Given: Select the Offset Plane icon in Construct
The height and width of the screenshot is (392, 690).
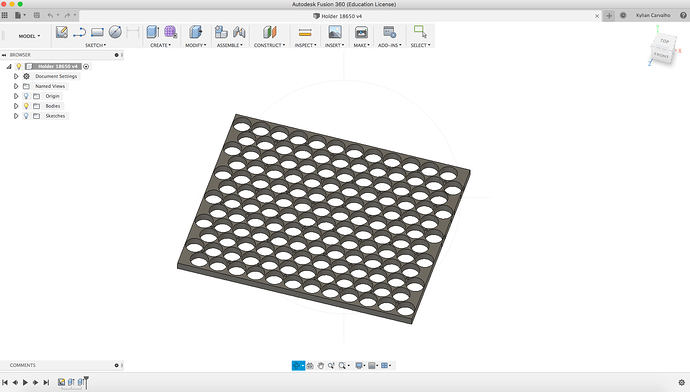Looking at the screenshot, I should coord(270,32).
